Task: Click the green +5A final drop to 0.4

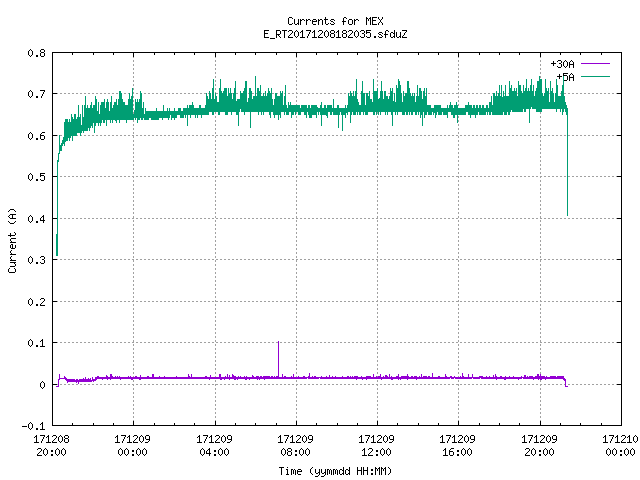Action: 567,163
